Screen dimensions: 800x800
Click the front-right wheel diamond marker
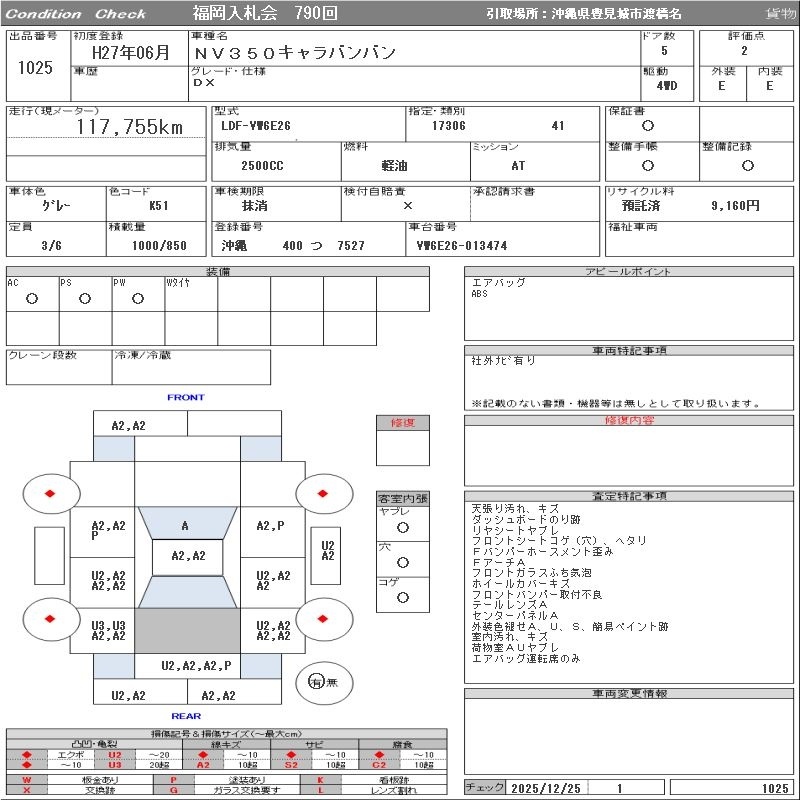[x=324, y=493]
